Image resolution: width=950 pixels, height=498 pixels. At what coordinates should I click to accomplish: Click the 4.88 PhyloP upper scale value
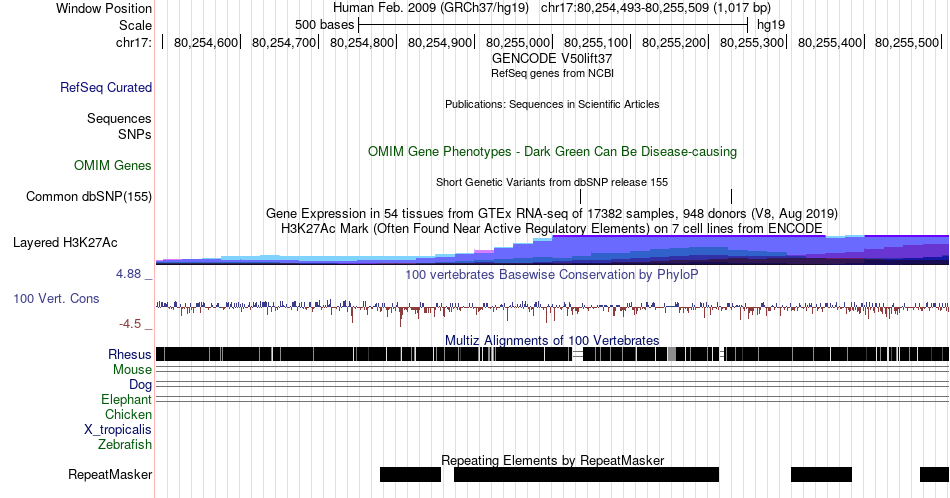(x=128, y=274)
